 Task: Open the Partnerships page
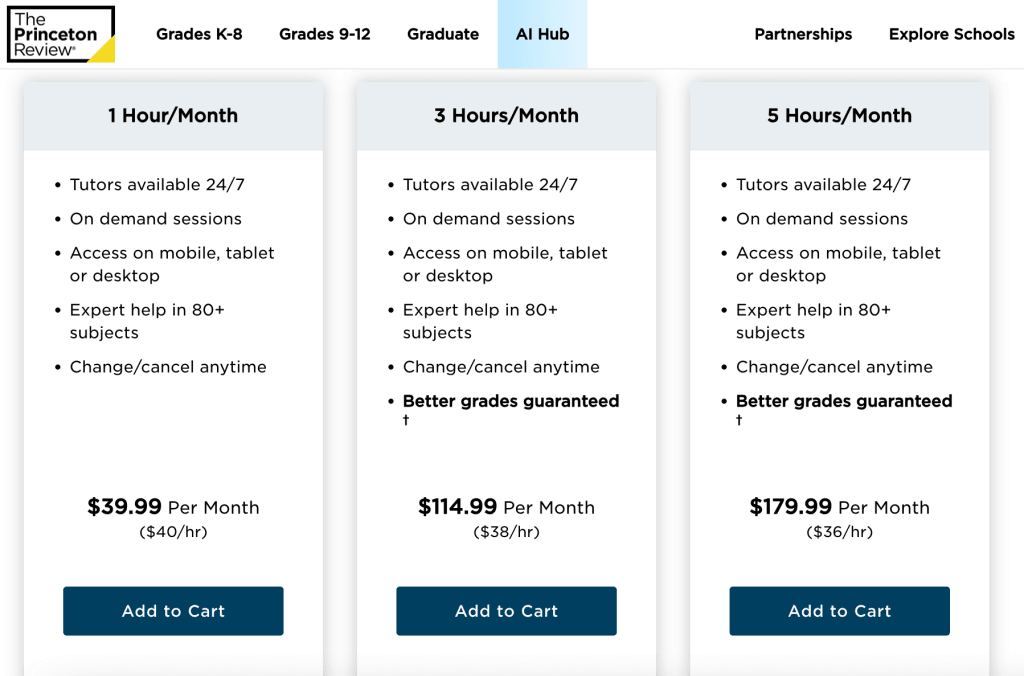point(803,34)
